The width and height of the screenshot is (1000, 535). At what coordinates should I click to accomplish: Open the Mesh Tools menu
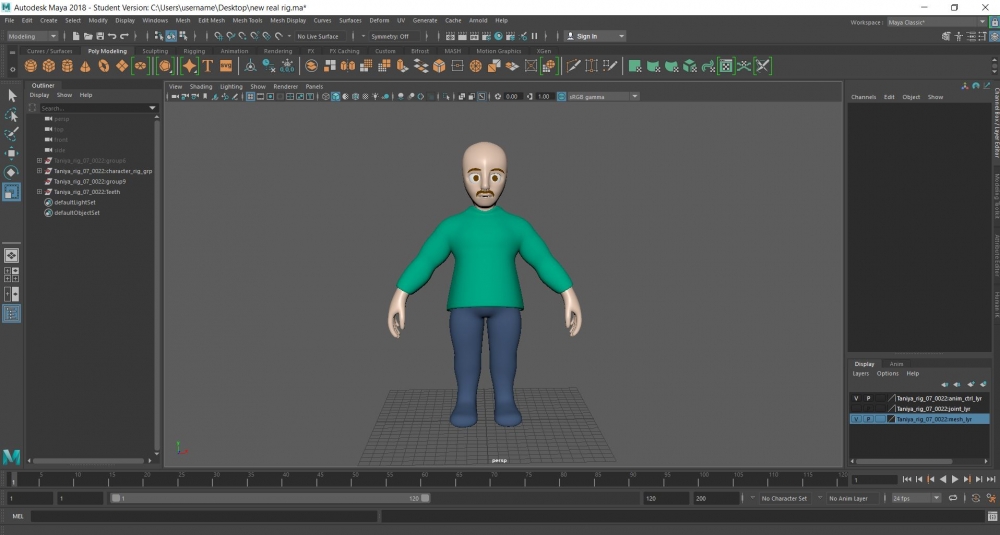point(247,20)
